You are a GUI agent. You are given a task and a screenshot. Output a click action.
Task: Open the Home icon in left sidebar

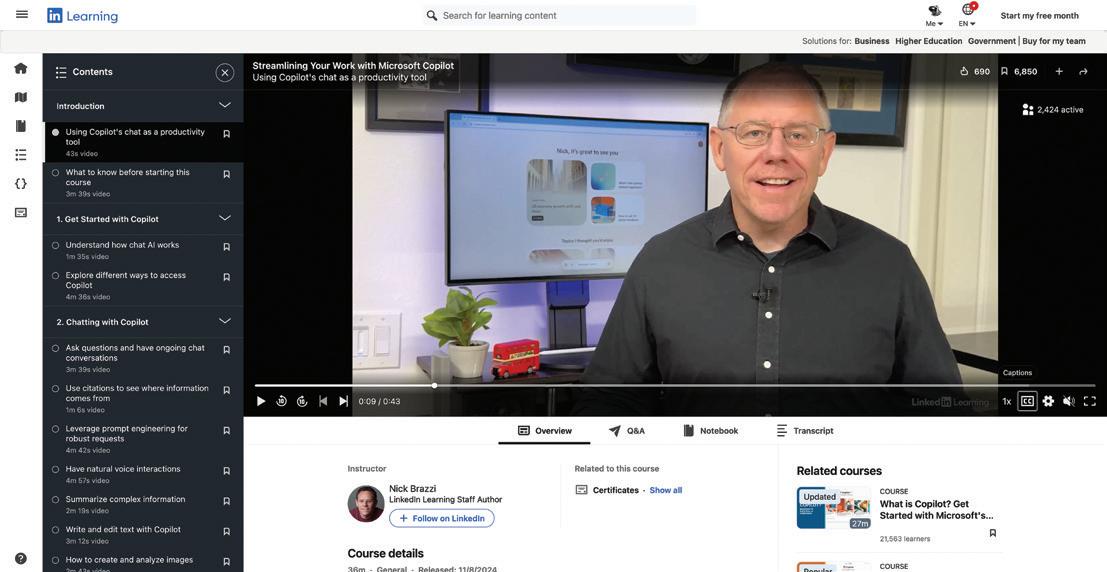click(20, 68)
